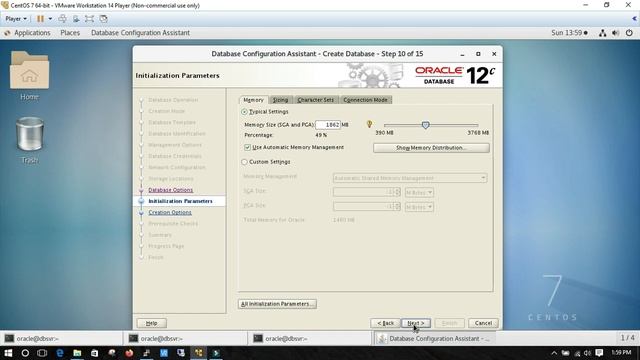Click Show Memory Distribution button

click(431, 148)
